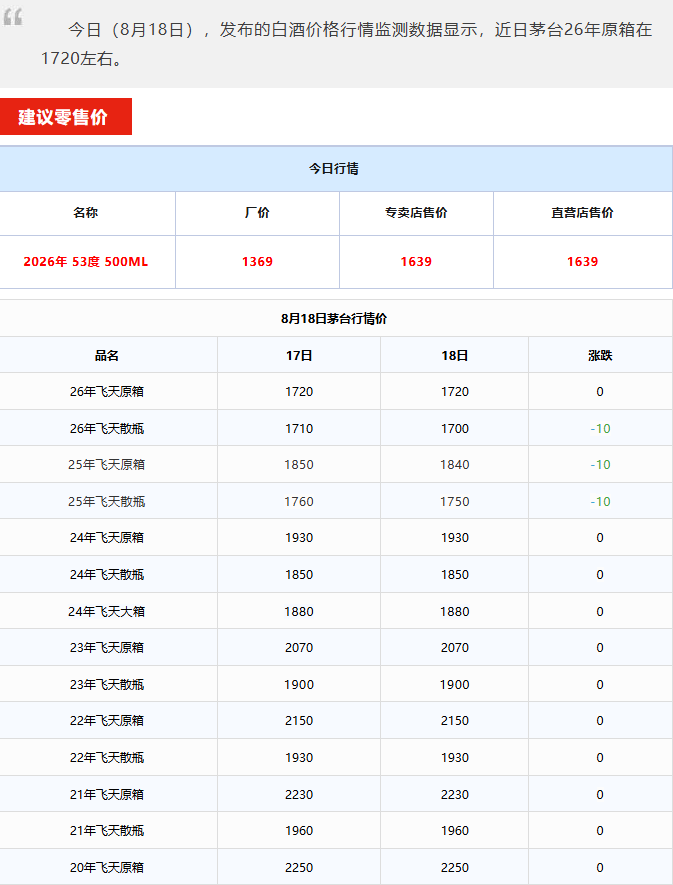Select the 24年飞天大箱 row name
673x885 pixels.
click(x=107, y=612)
